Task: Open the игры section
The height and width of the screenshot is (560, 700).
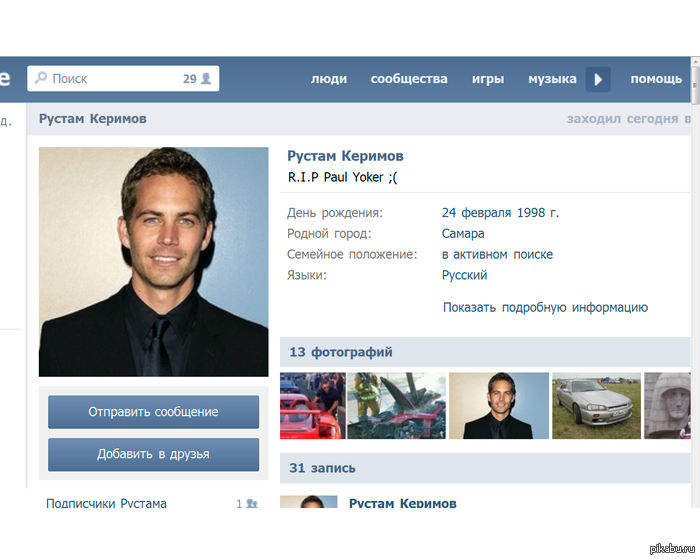Action: coord(488,79)
